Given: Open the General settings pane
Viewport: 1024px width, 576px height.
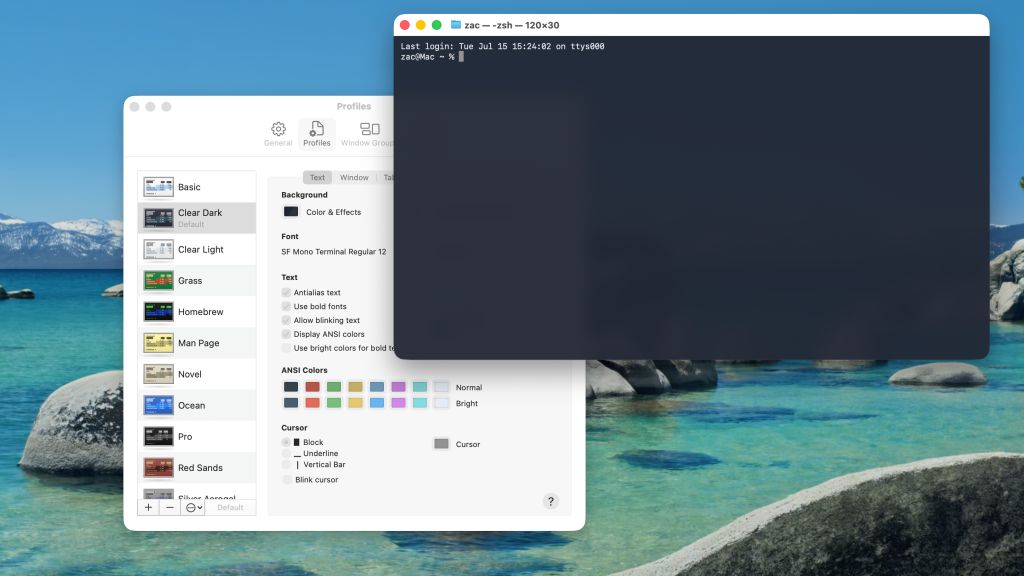Looking at the screenshot, I should 278,135.
